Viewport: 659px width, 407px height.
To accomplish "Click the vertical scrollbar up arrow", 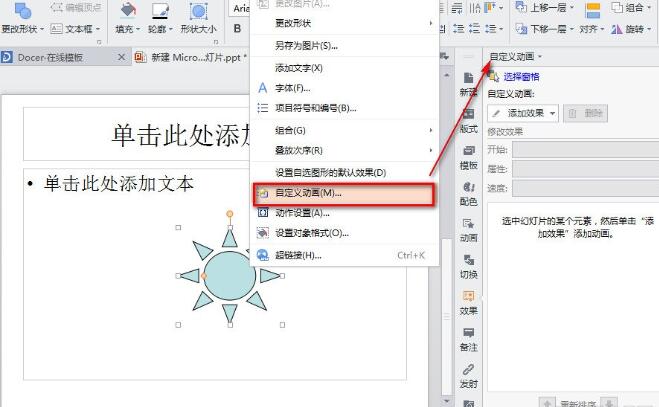I will click(x=446, y=76).
